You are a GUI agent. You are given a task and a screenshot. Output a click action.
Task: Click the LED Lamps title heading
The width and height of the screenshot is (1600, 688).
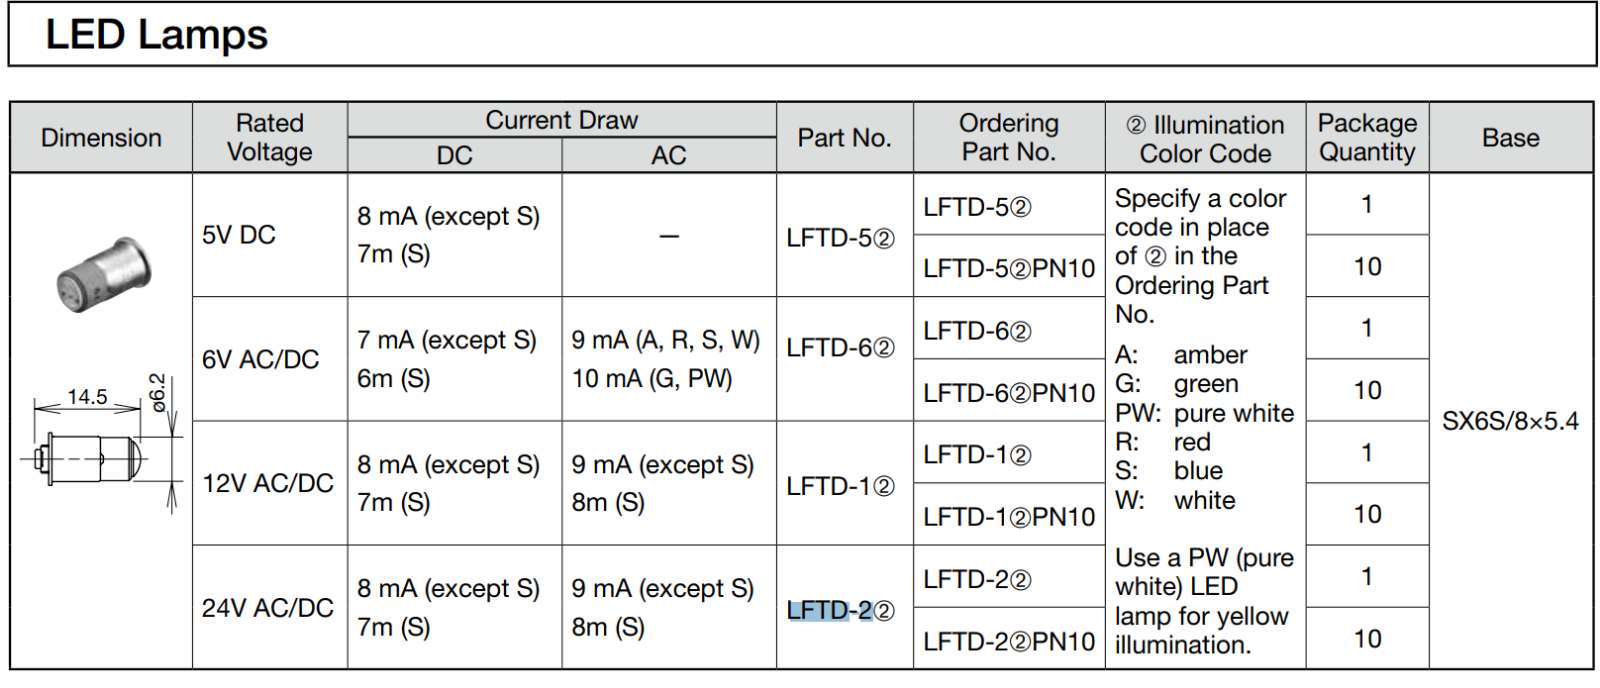[x=157, y=35]
